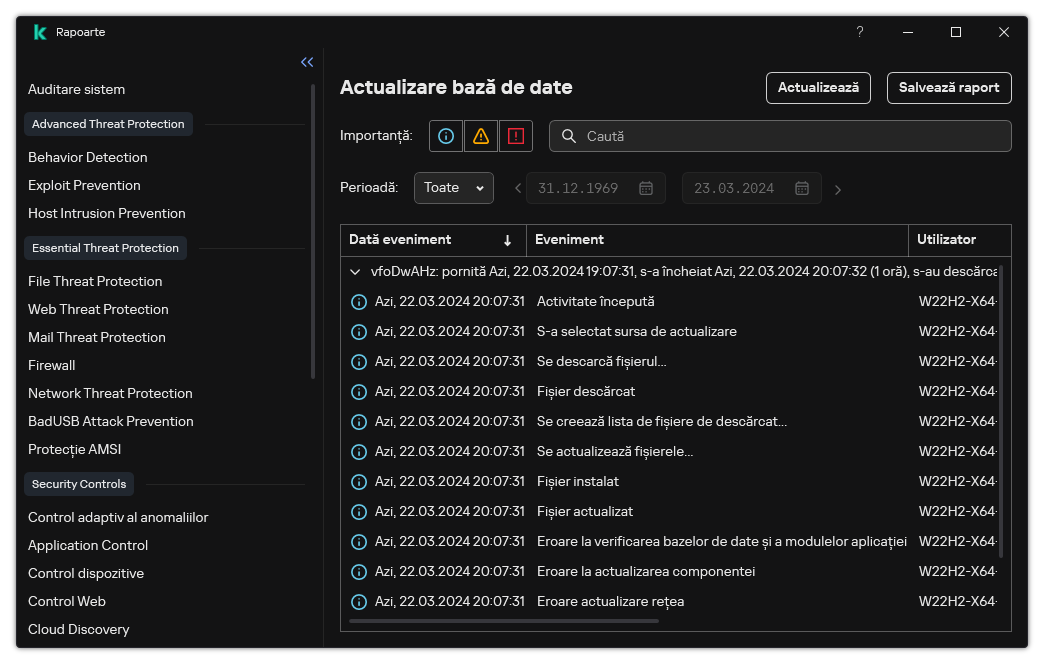Click the help question mark icon
The image size is (1044, 664).
(859, 32)
